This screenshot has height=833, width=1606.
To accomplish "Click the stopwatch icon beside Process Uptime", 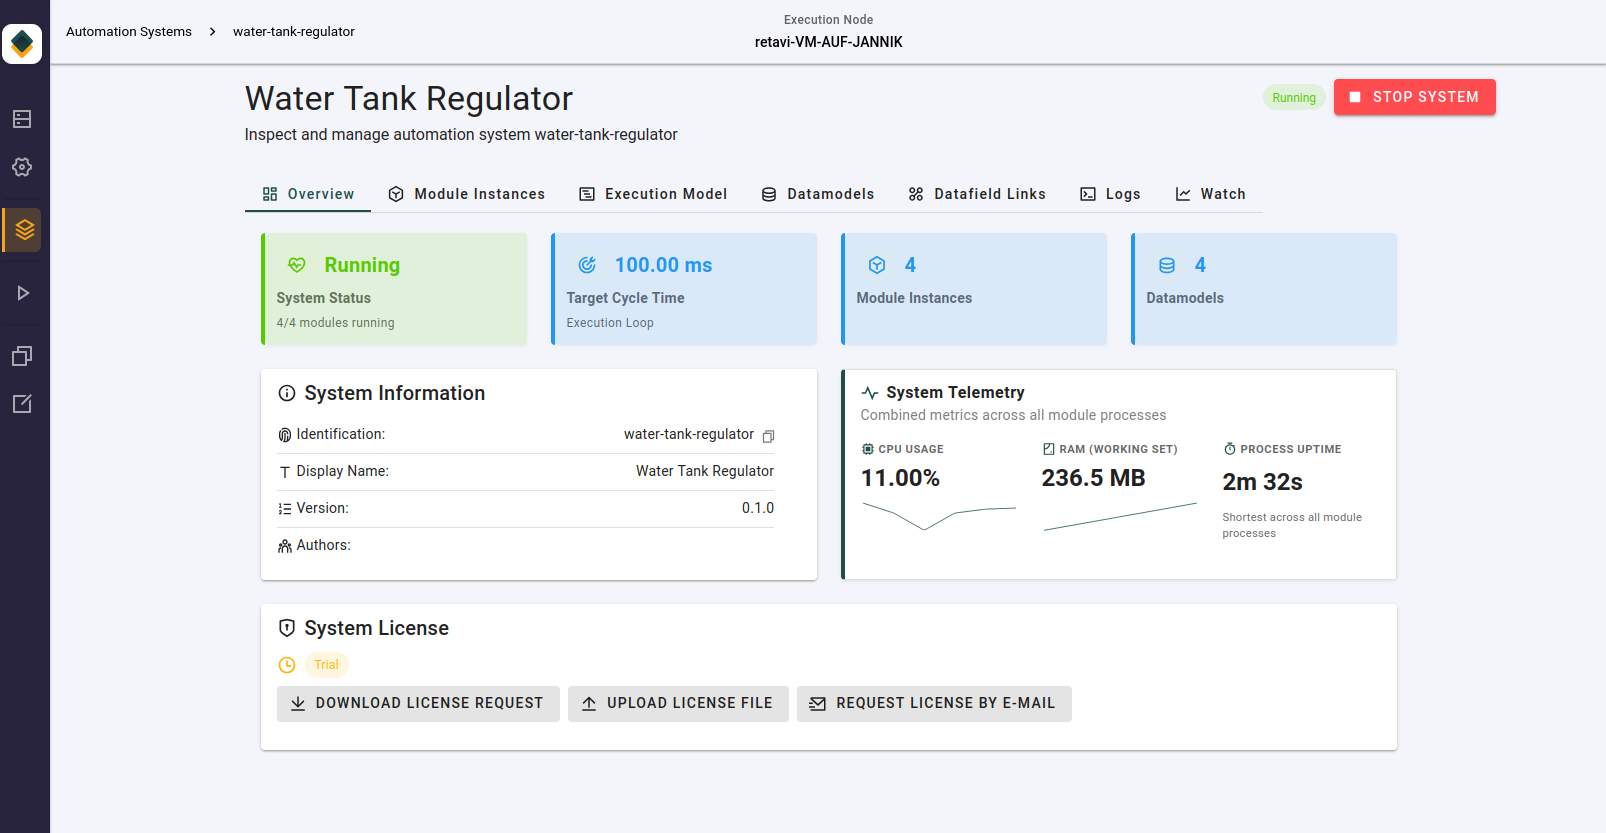I will pyautogui.click(x=1229, y=449).
